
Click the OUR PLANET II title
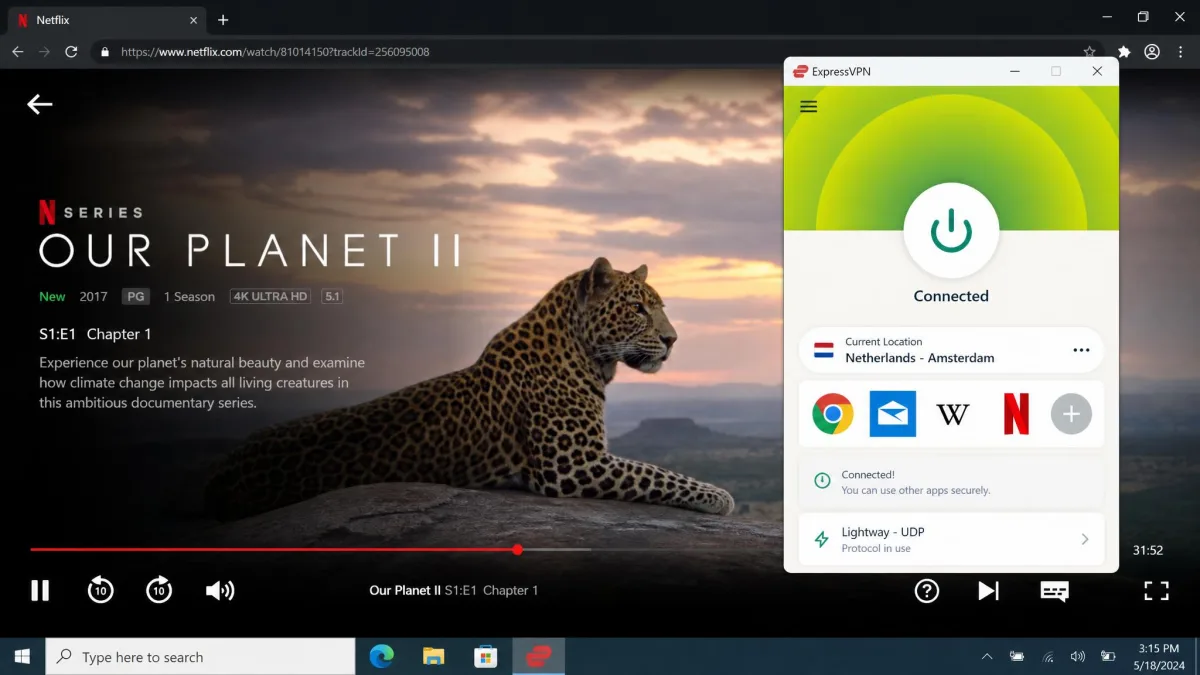tap(250, 250)
